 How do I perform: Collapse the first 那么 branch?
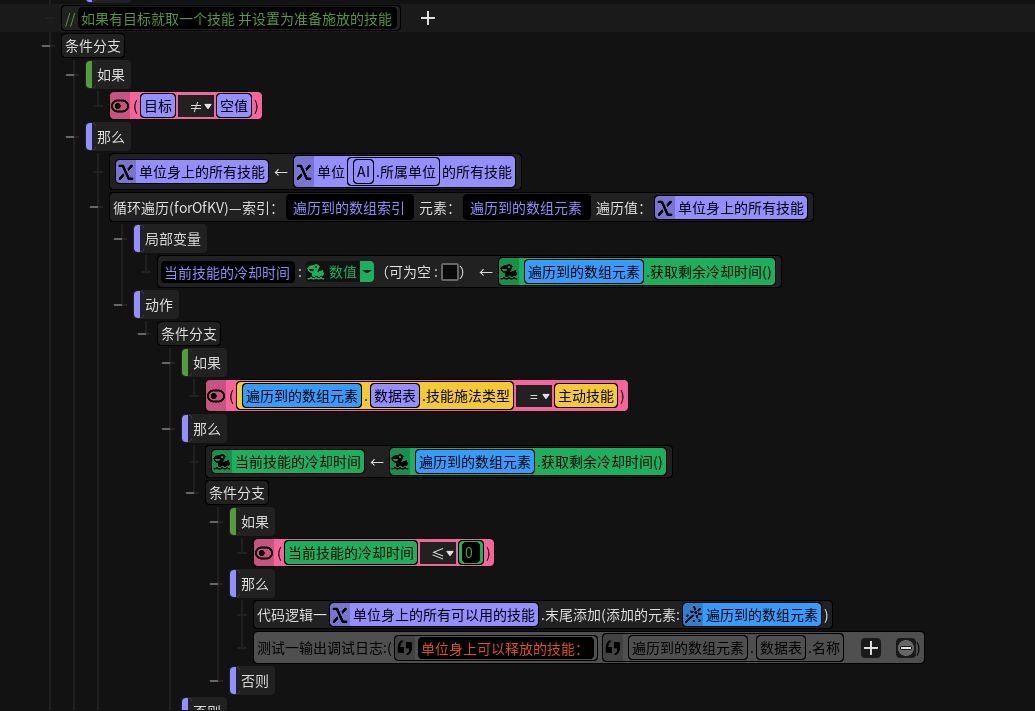tap(71, 137)
